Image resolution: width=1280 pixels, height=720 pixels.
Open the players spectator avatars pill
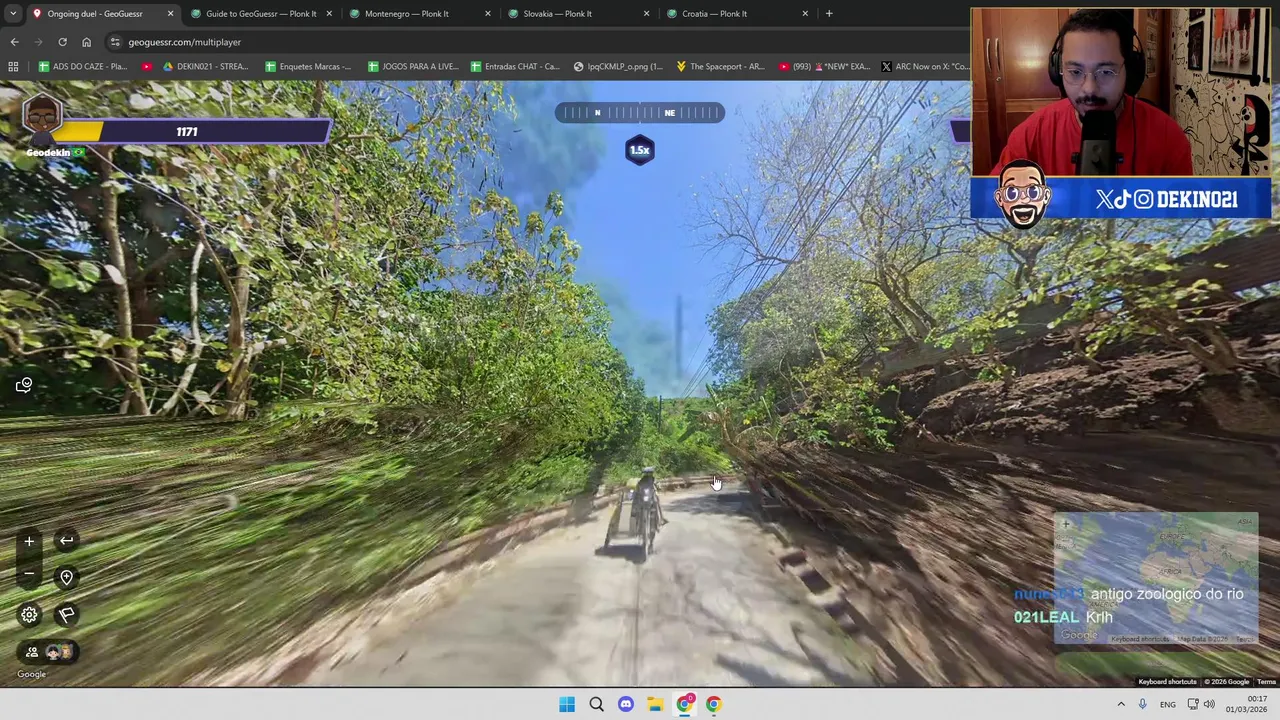point(48,652)
